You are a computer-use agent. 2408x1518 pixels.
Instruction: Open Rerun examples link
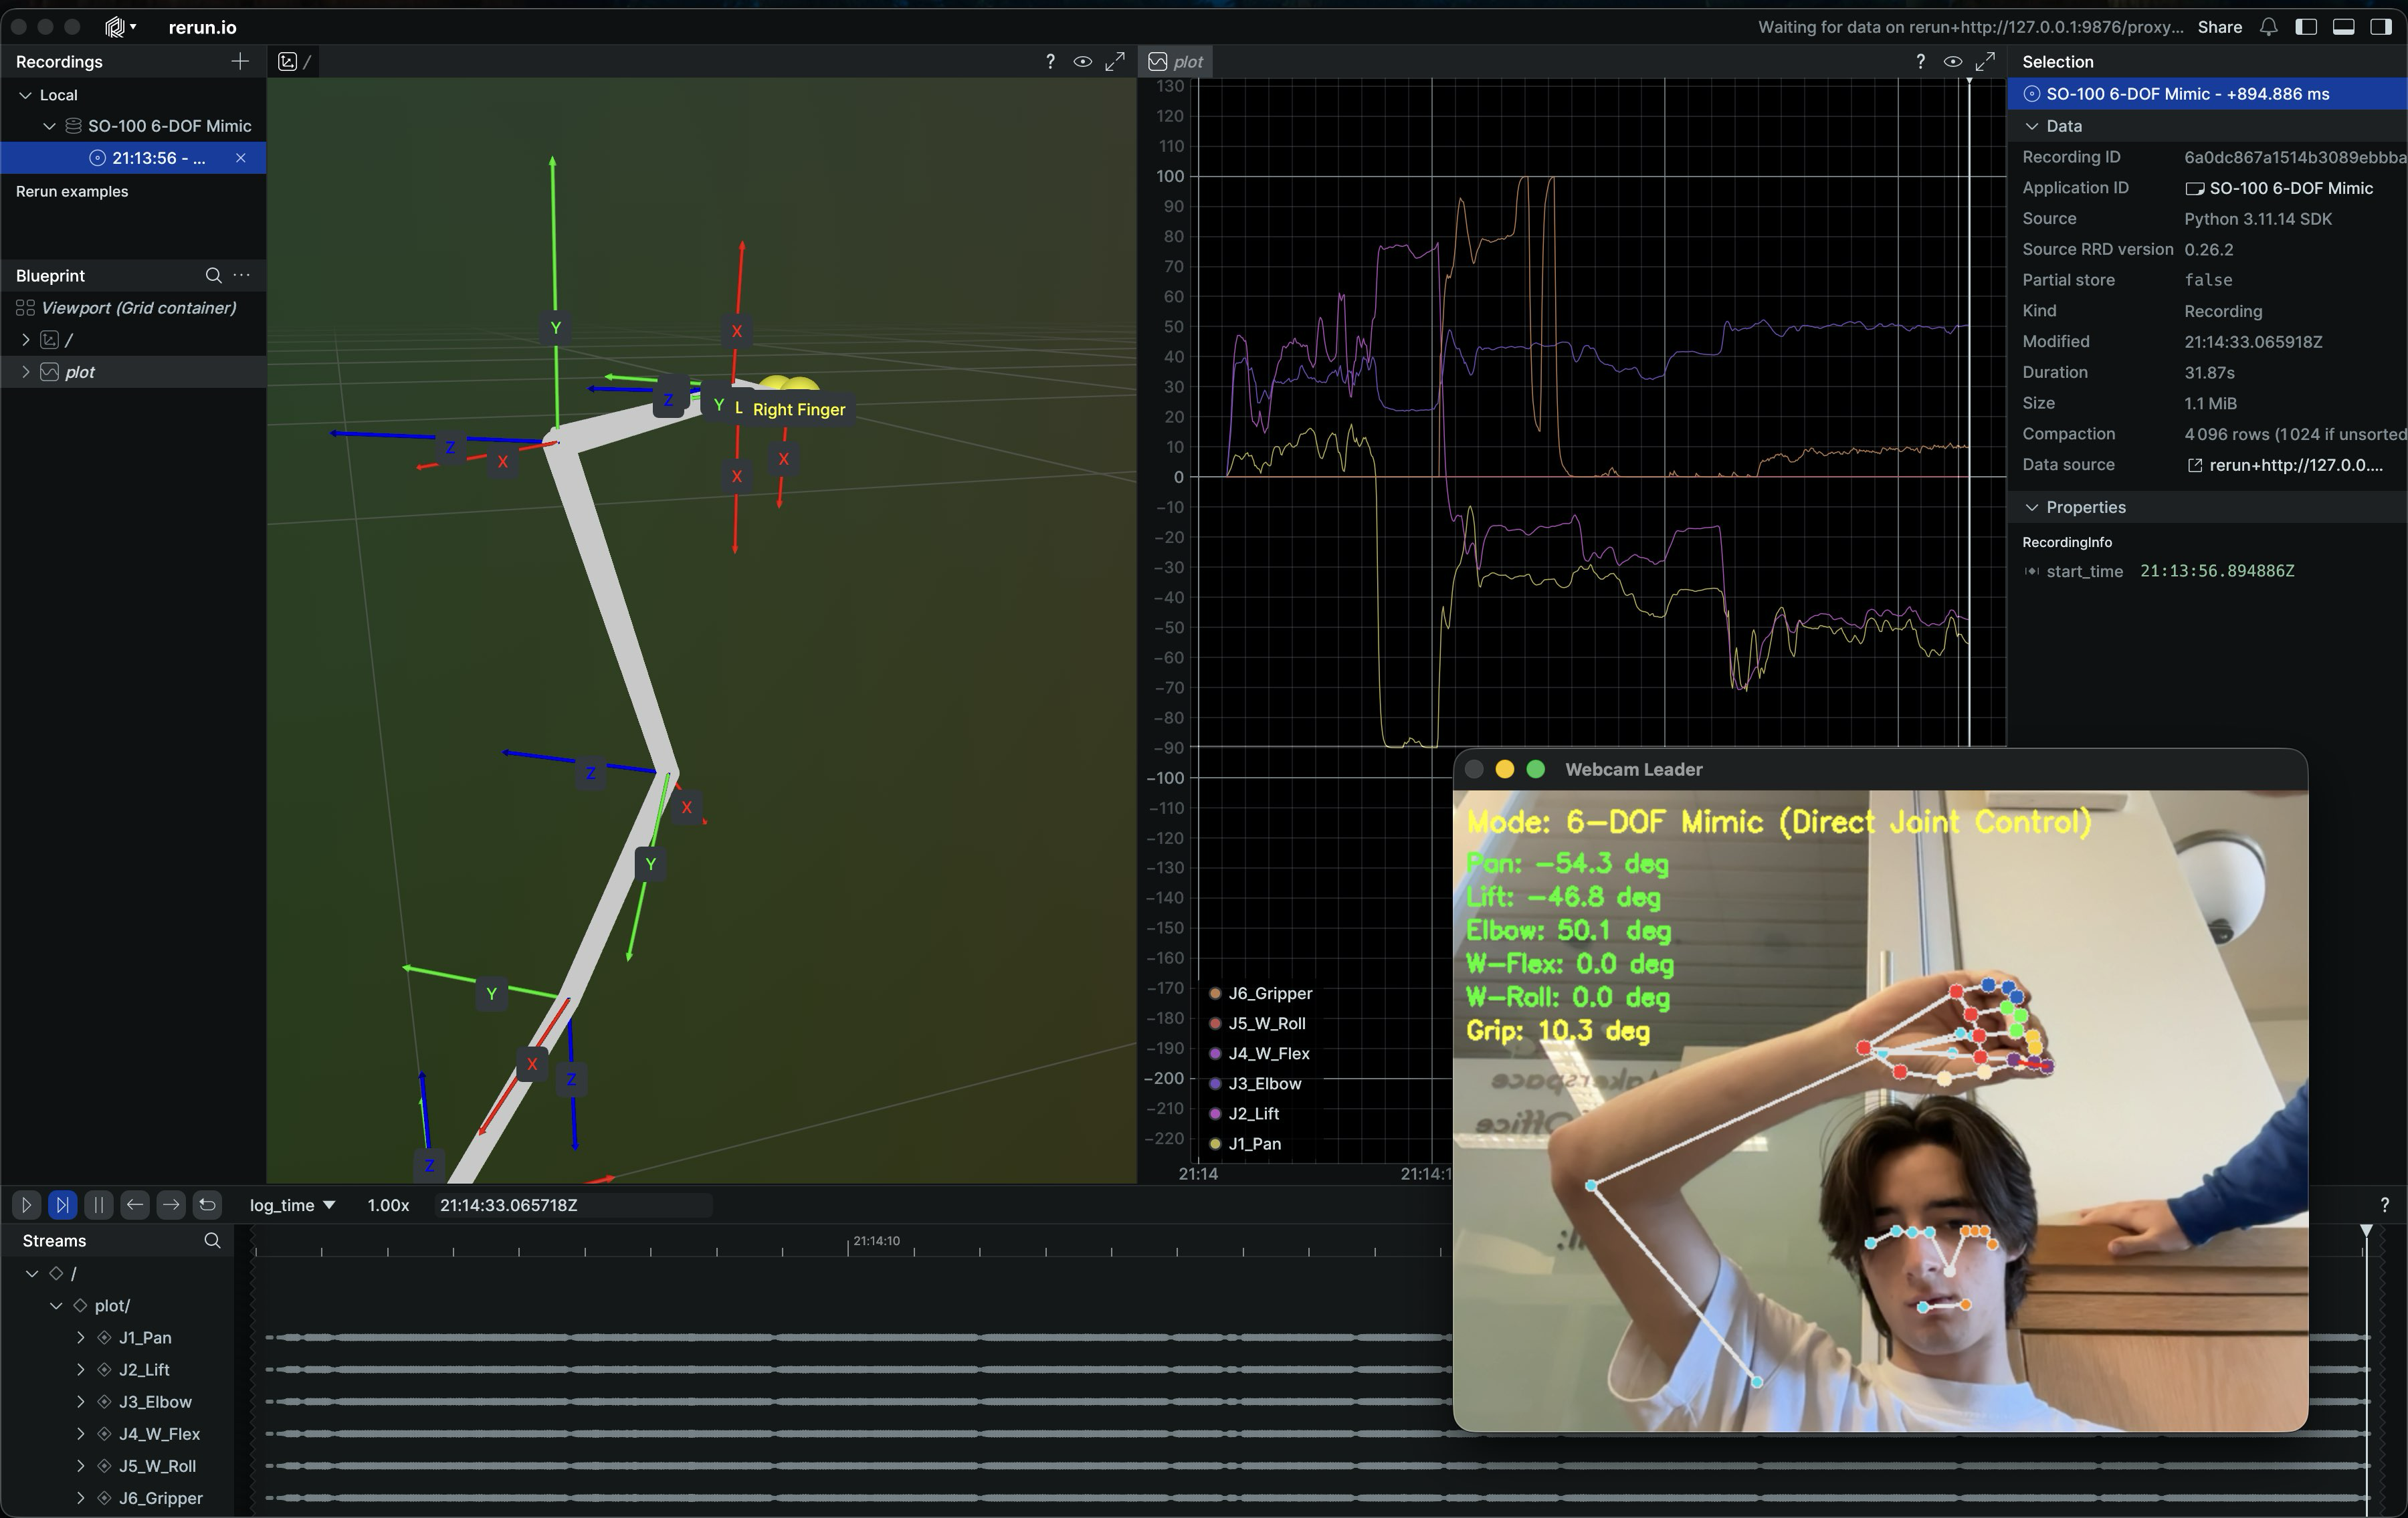pyautogui.click(x=72, y=191)
